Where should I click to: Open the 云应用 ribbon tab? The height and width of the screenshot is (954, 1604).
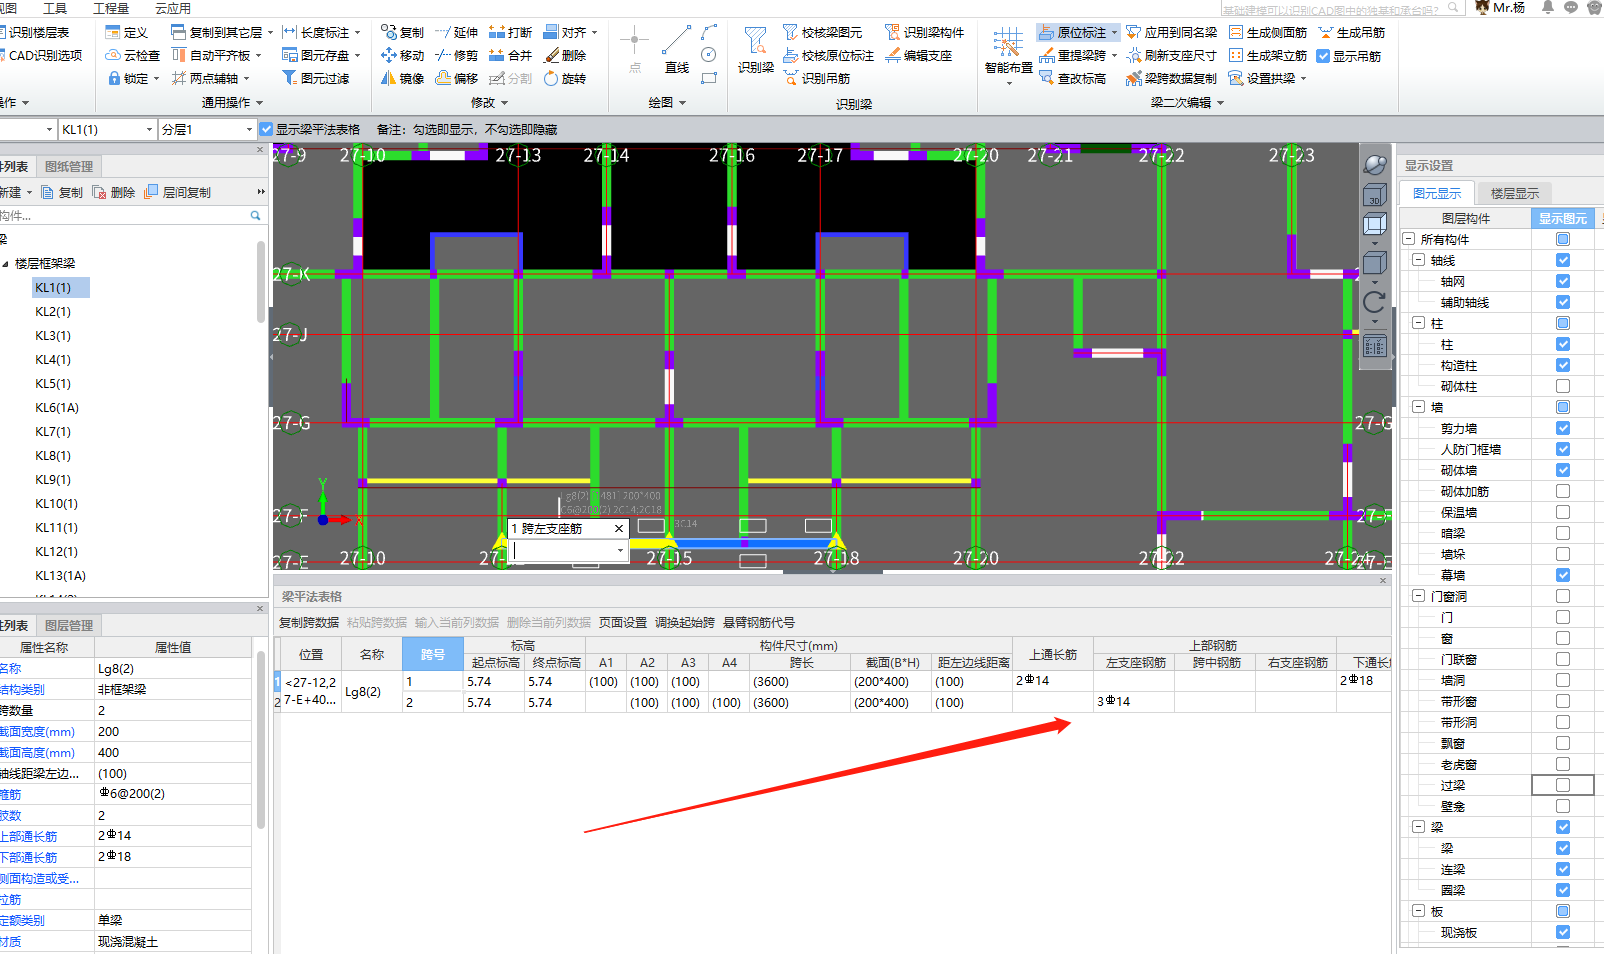[173, 8]
